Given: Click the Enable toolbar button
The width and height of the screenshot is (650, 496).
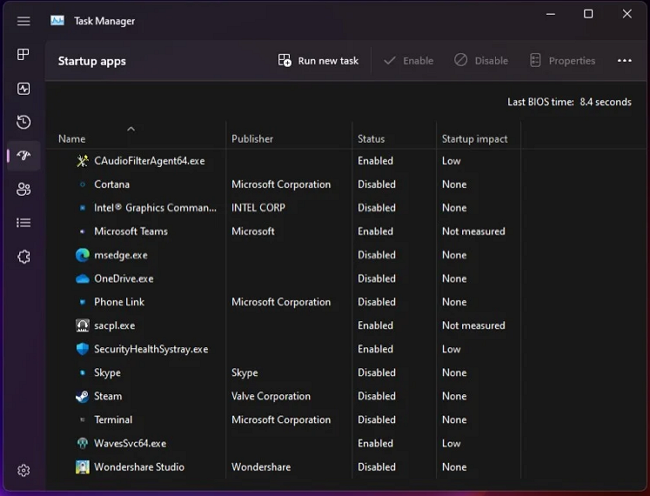Looking at the screenshot, I should pos(408,61).
